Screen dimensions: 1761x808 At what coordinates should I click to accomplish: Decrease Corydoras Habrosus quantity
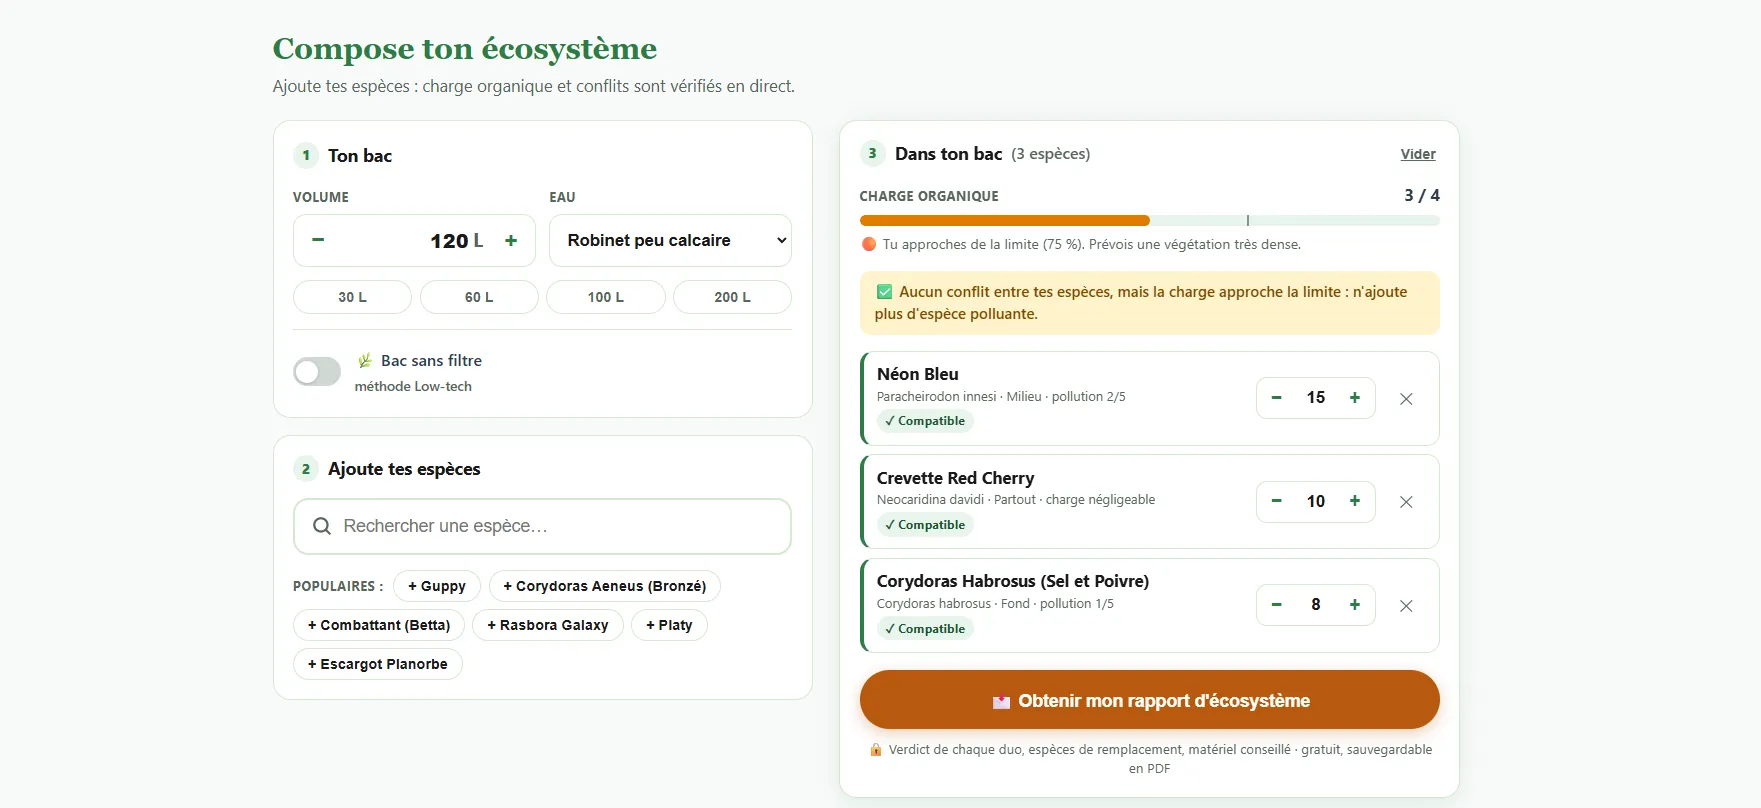click(1277, 605)
